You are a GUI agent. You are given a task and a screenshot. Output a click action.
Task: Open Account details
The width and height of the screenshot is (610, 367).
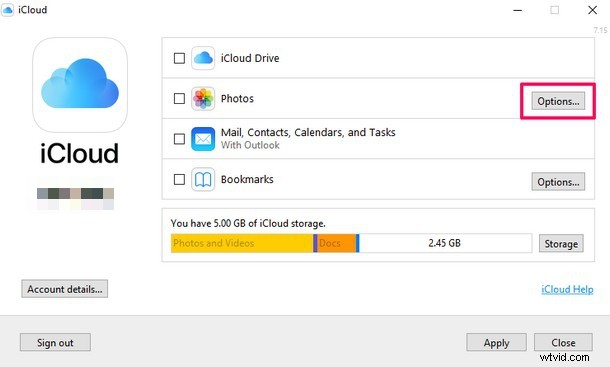tap(65, 289)
